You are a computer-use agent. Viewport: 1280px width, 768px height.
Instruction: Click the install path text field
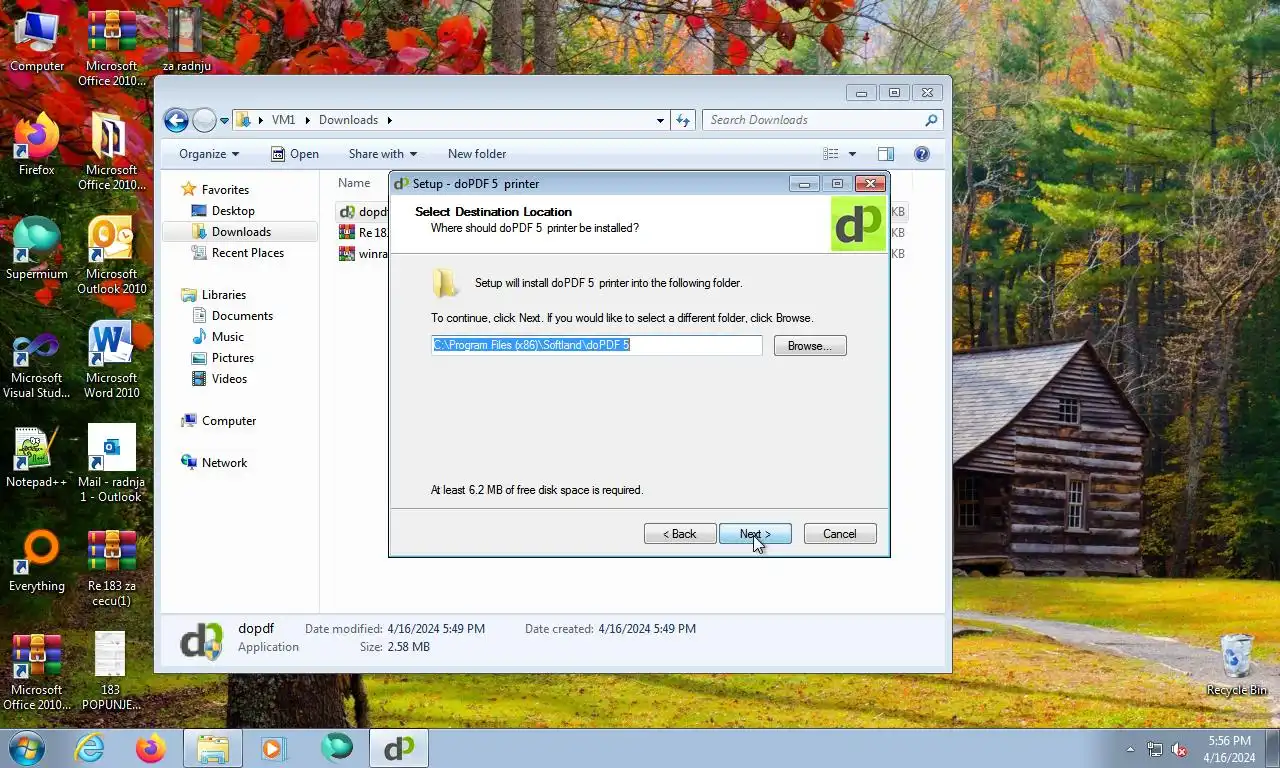click(597, 345)
